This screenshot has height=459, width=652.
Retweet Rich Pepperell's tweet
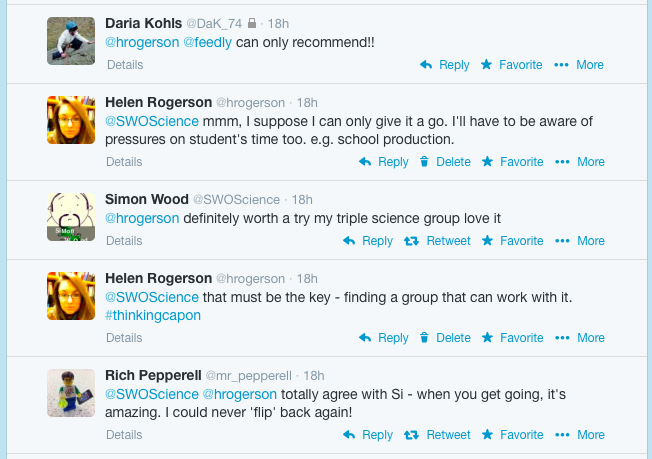(437, 435)
